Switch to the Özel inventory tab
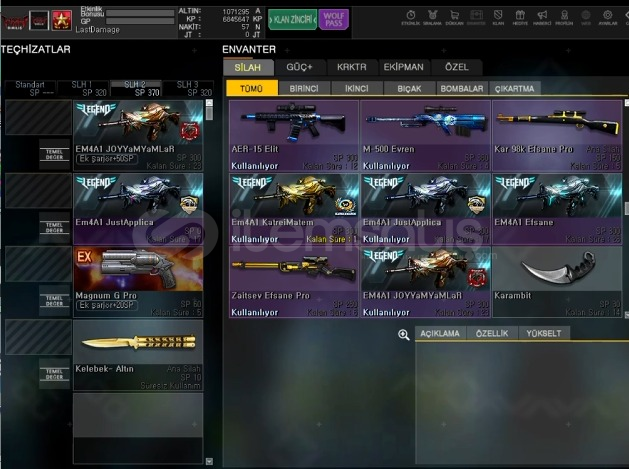Image resolution: width=629 pixels, height=469 pixels. pyautogui.click(x=457, y=67)
